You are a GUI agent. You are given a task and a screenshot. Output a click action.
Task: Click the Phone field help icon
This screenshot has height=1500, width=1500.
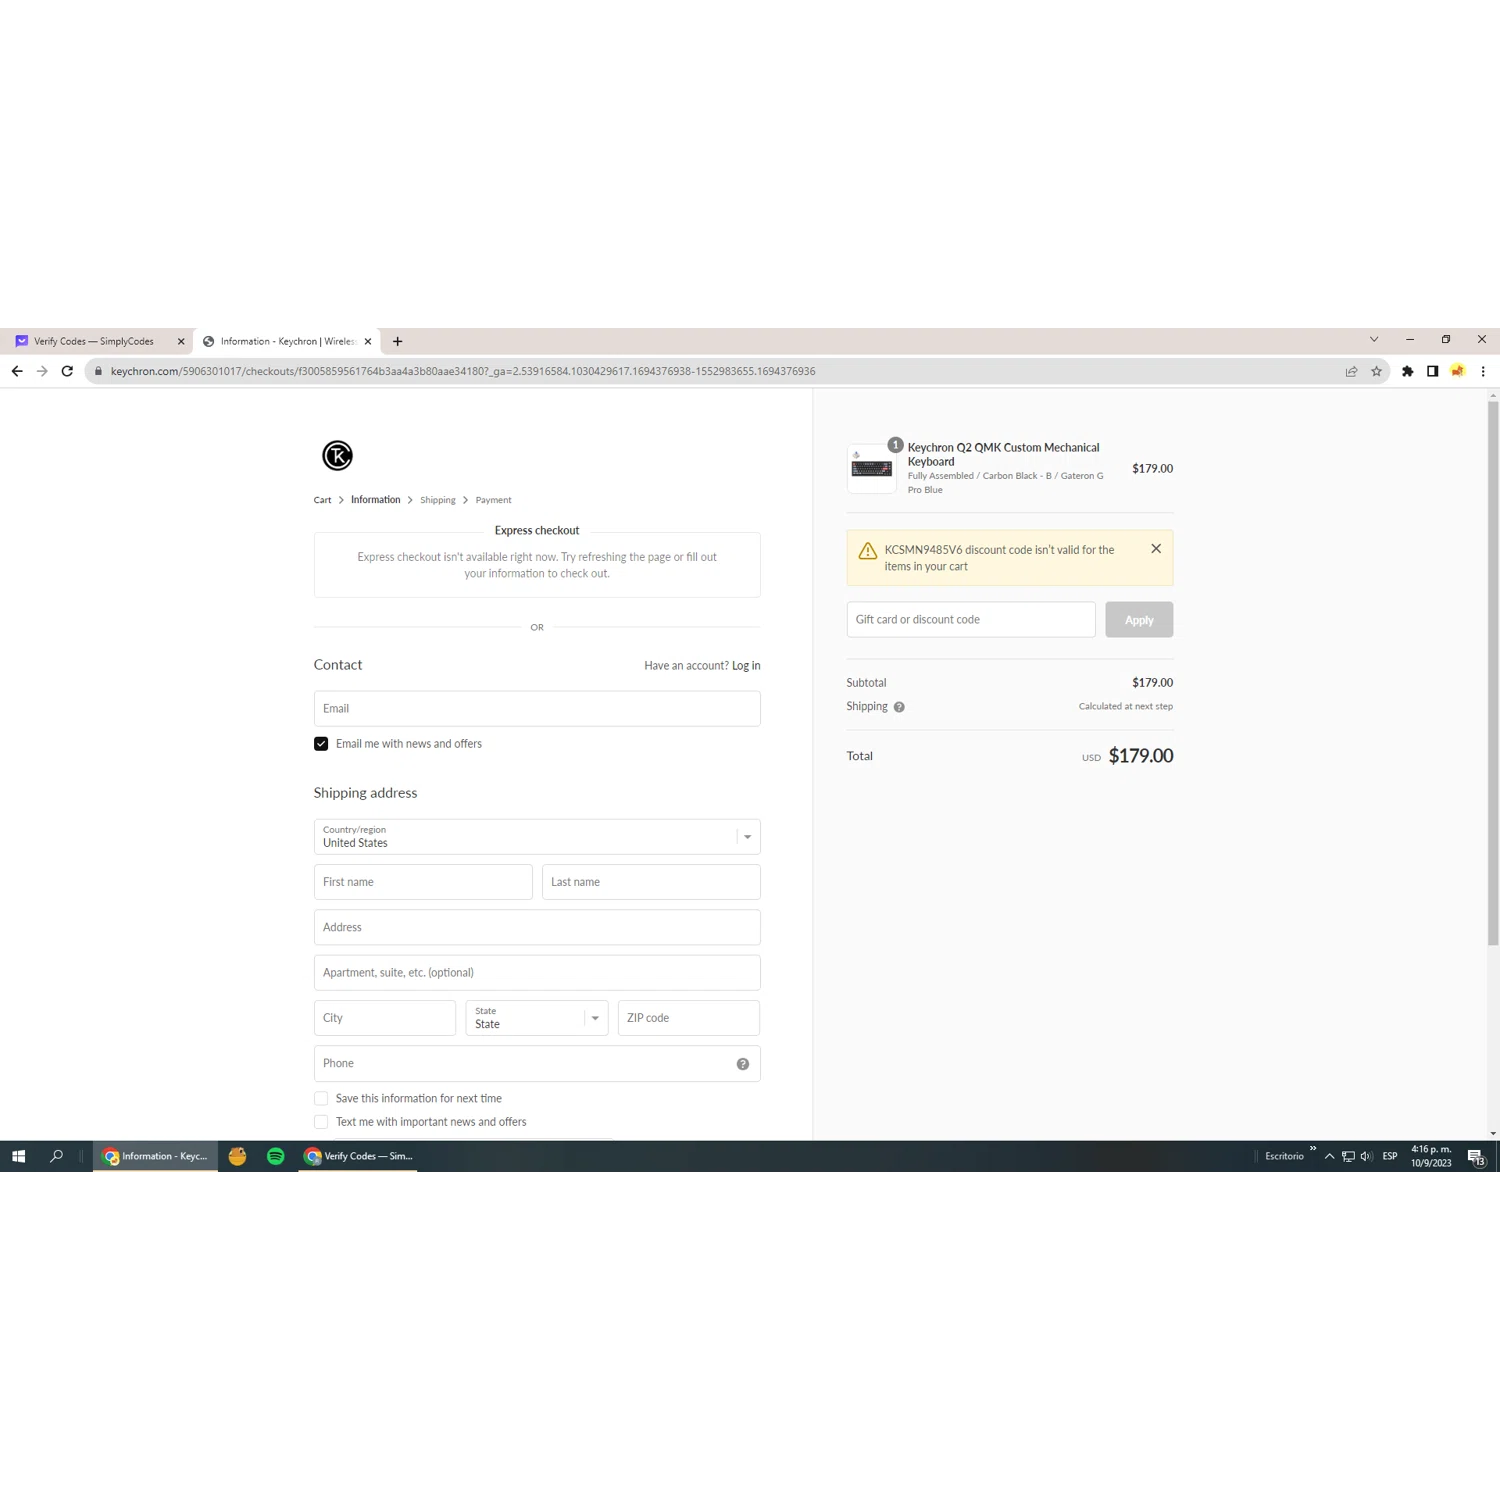tap(743, 1064)
